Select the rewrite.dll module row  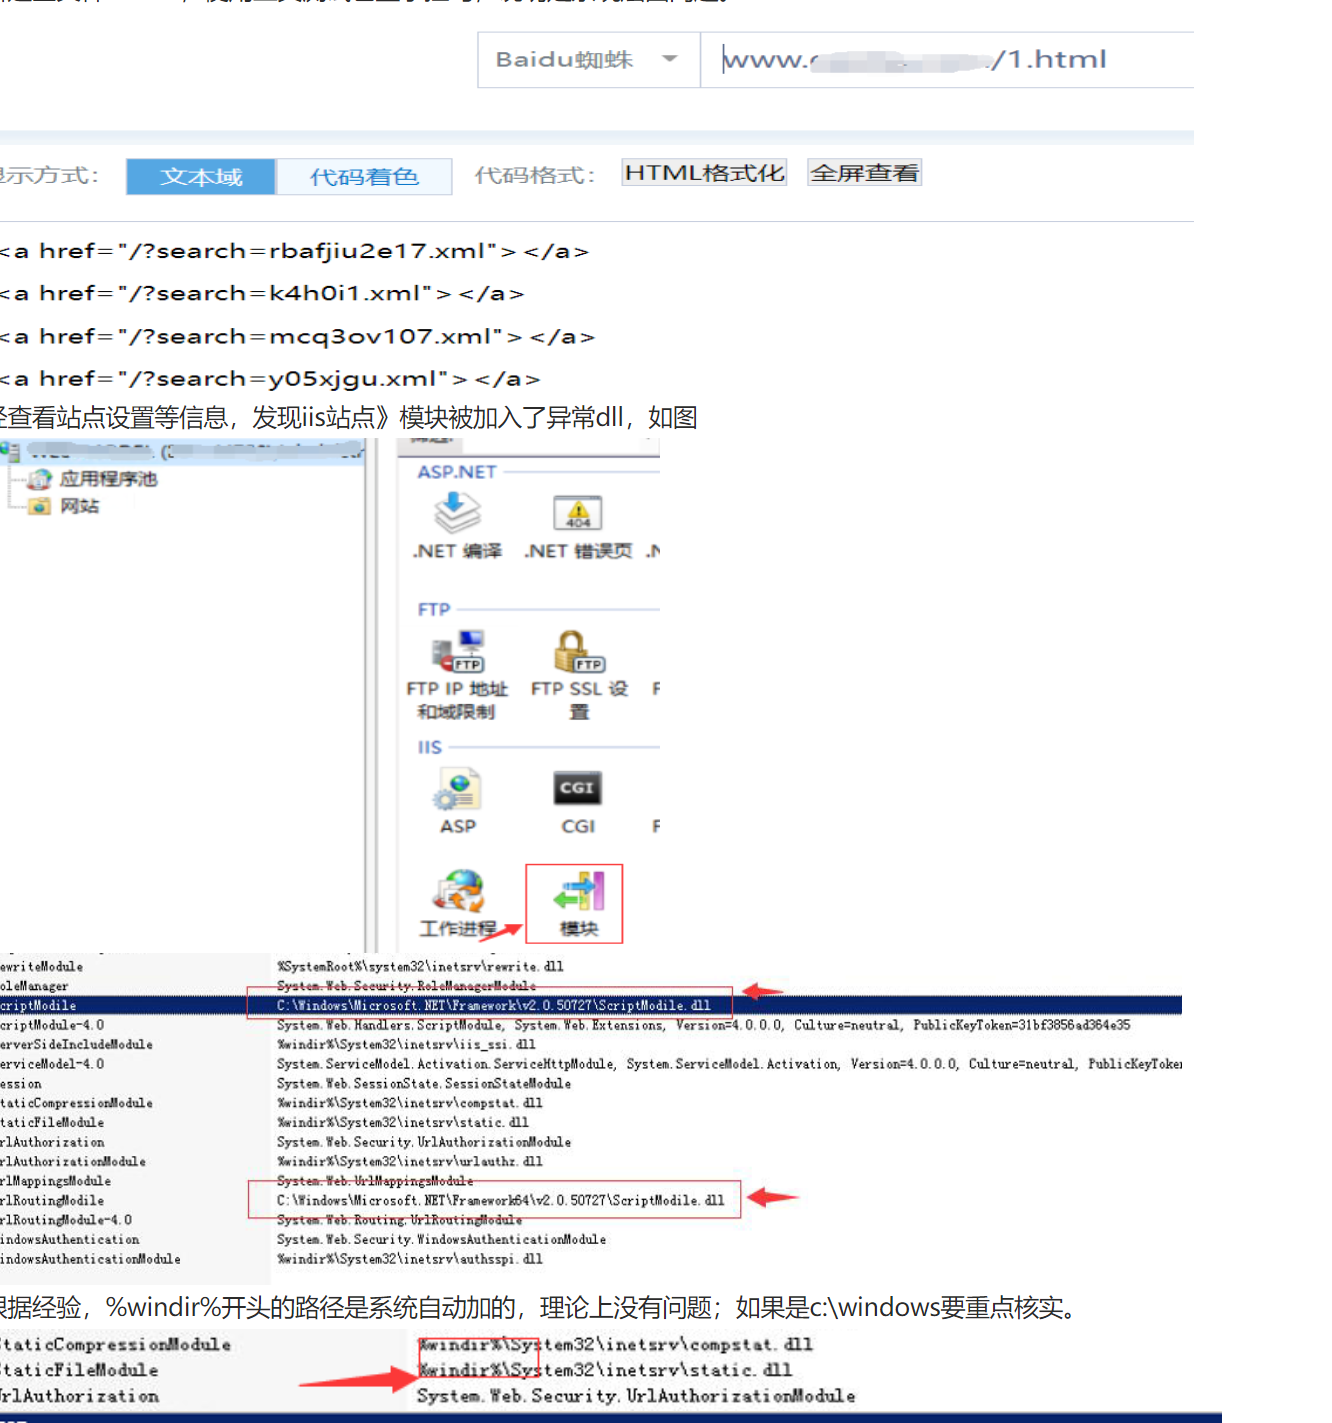coord(420,966)
